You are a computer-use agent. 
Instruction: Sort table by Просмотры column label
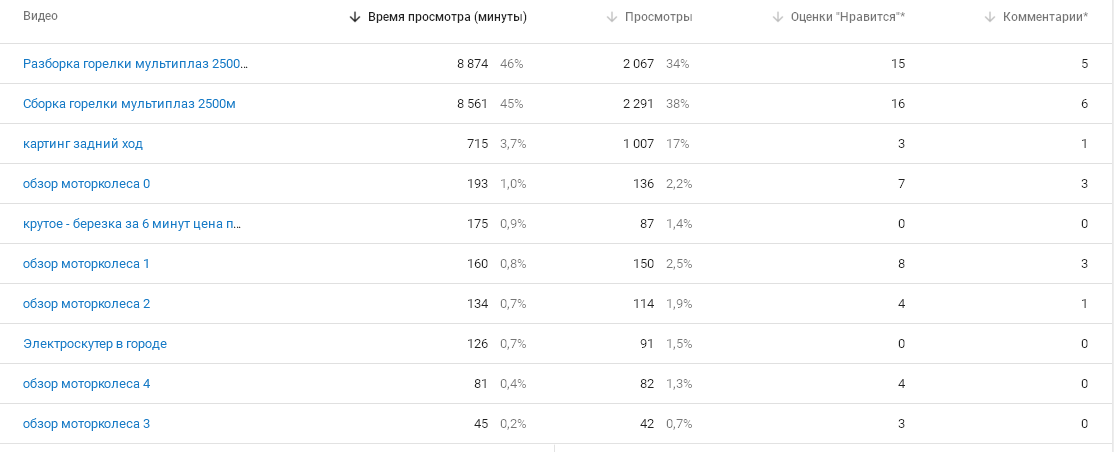coord(659,17)
